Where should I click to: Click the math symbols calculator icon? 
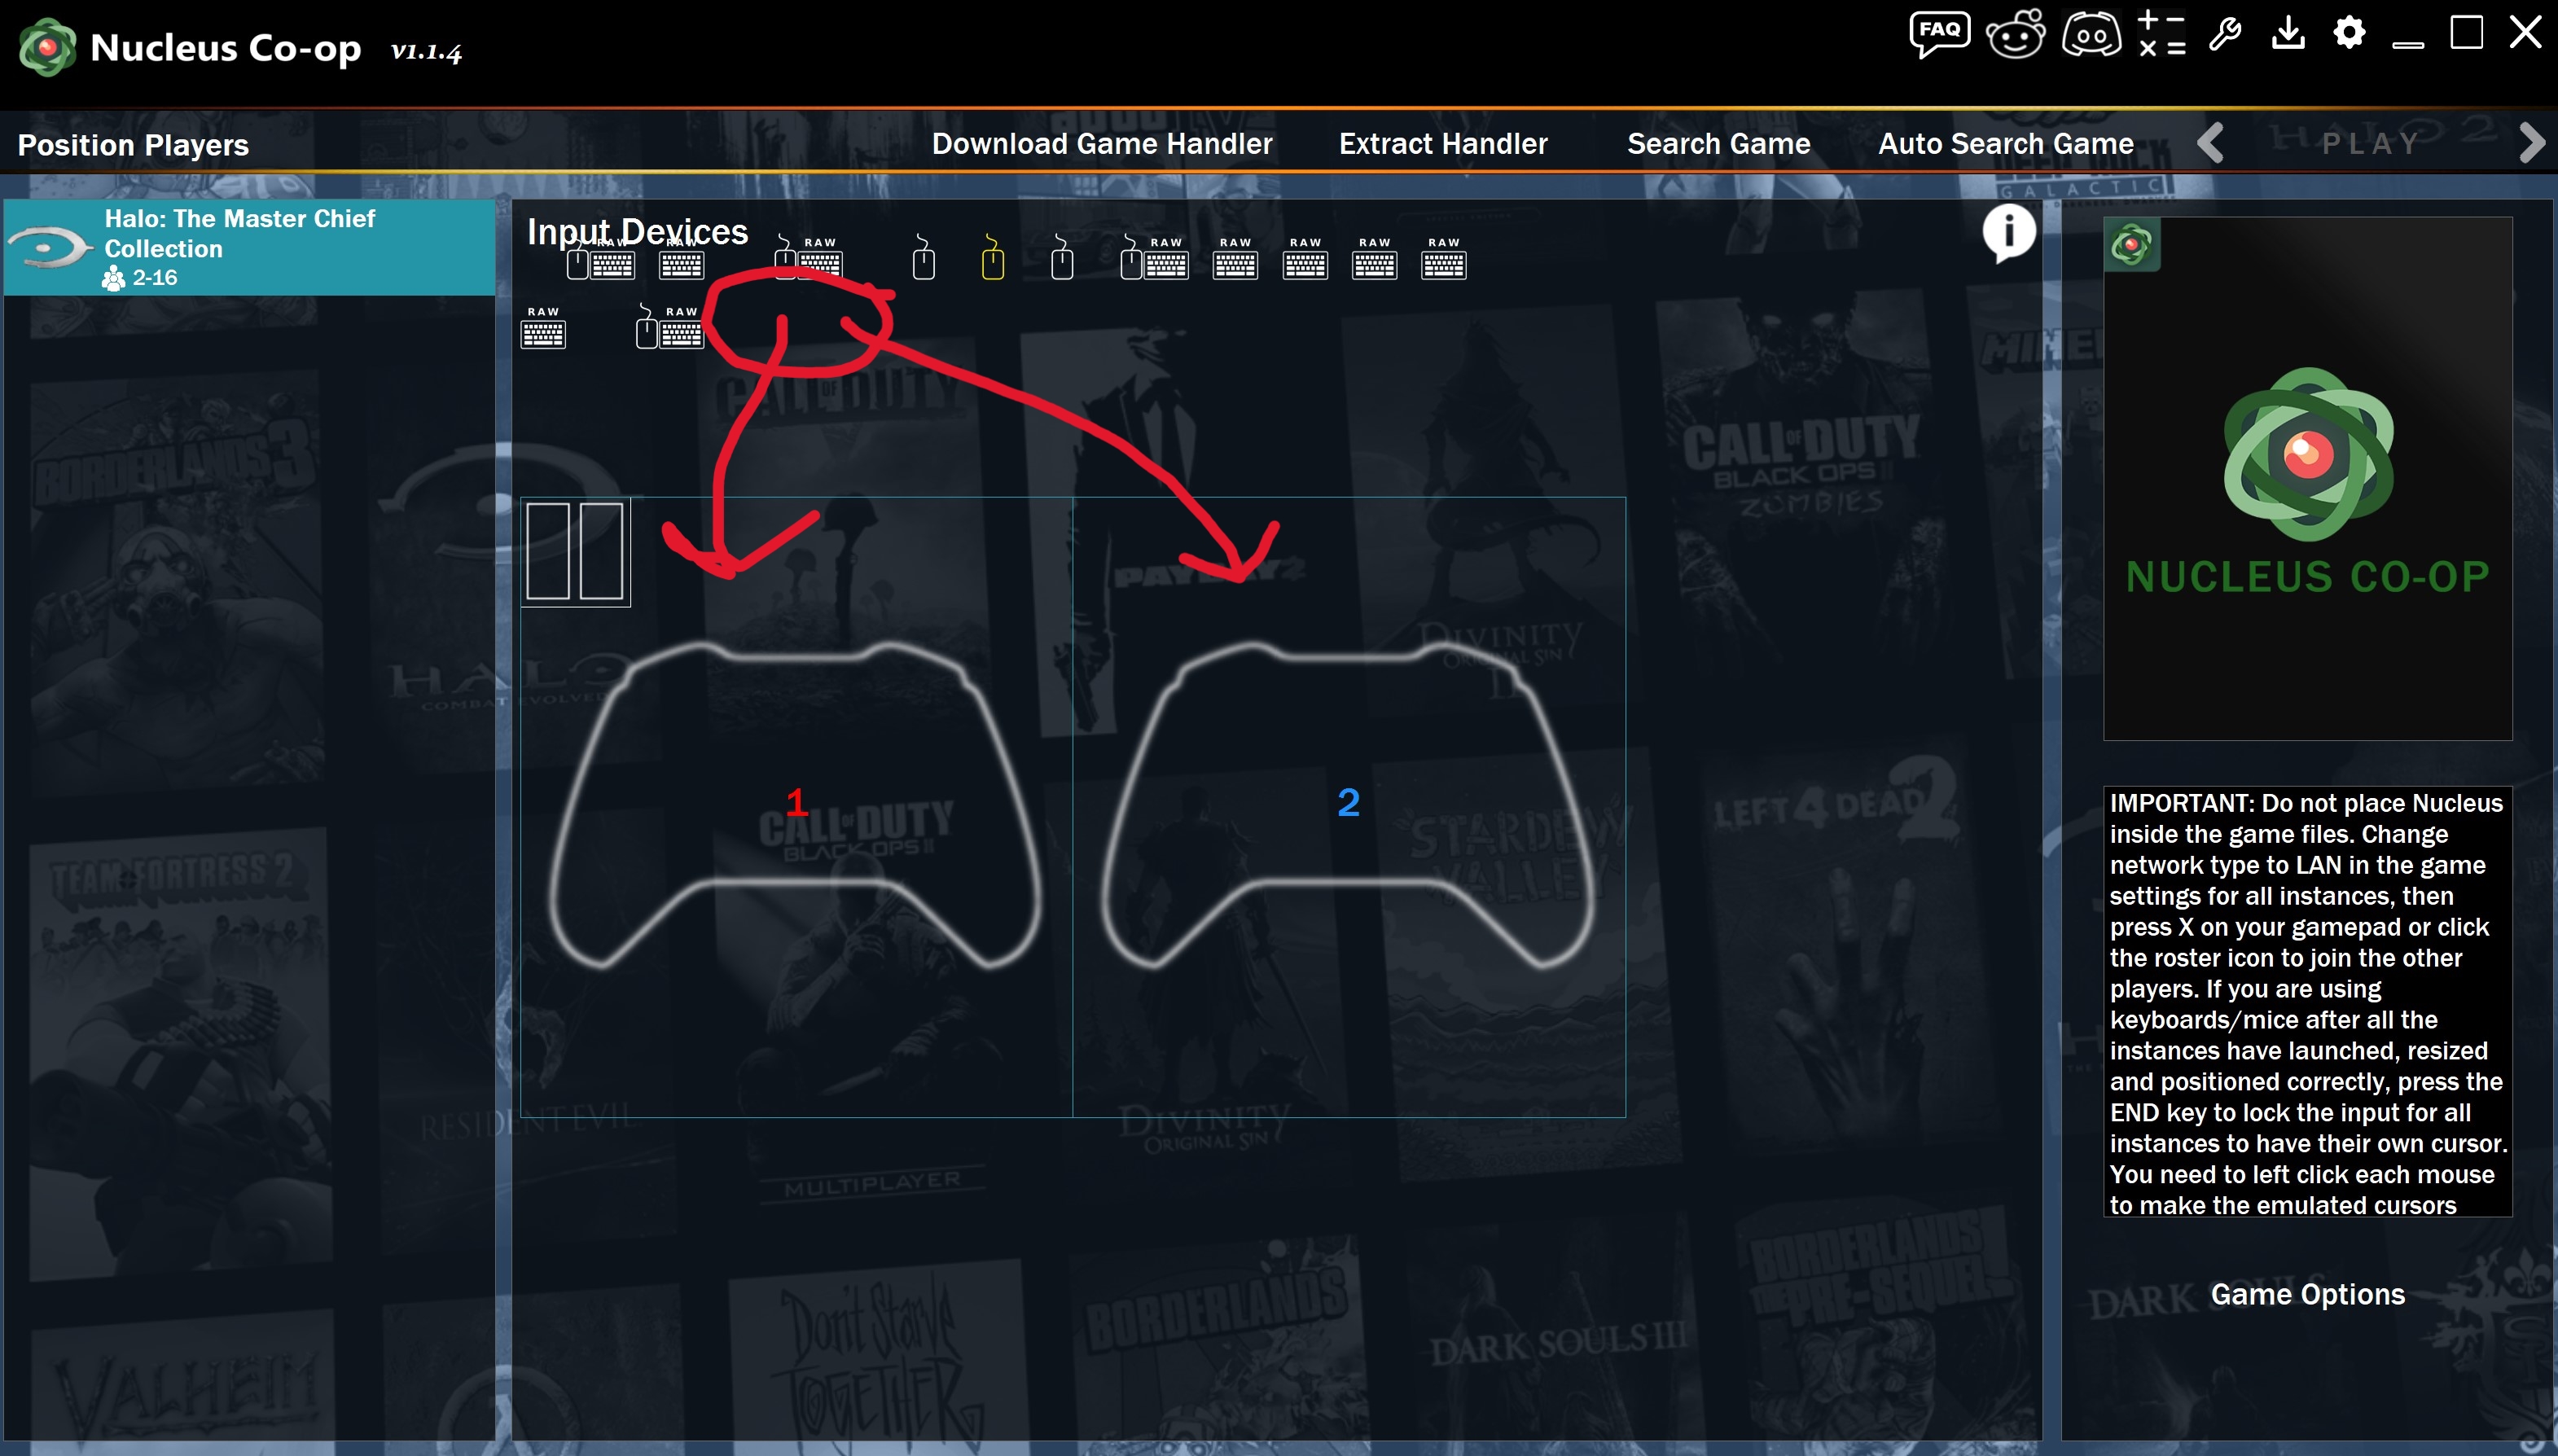pyautogui.click(x=2160, y=34)
